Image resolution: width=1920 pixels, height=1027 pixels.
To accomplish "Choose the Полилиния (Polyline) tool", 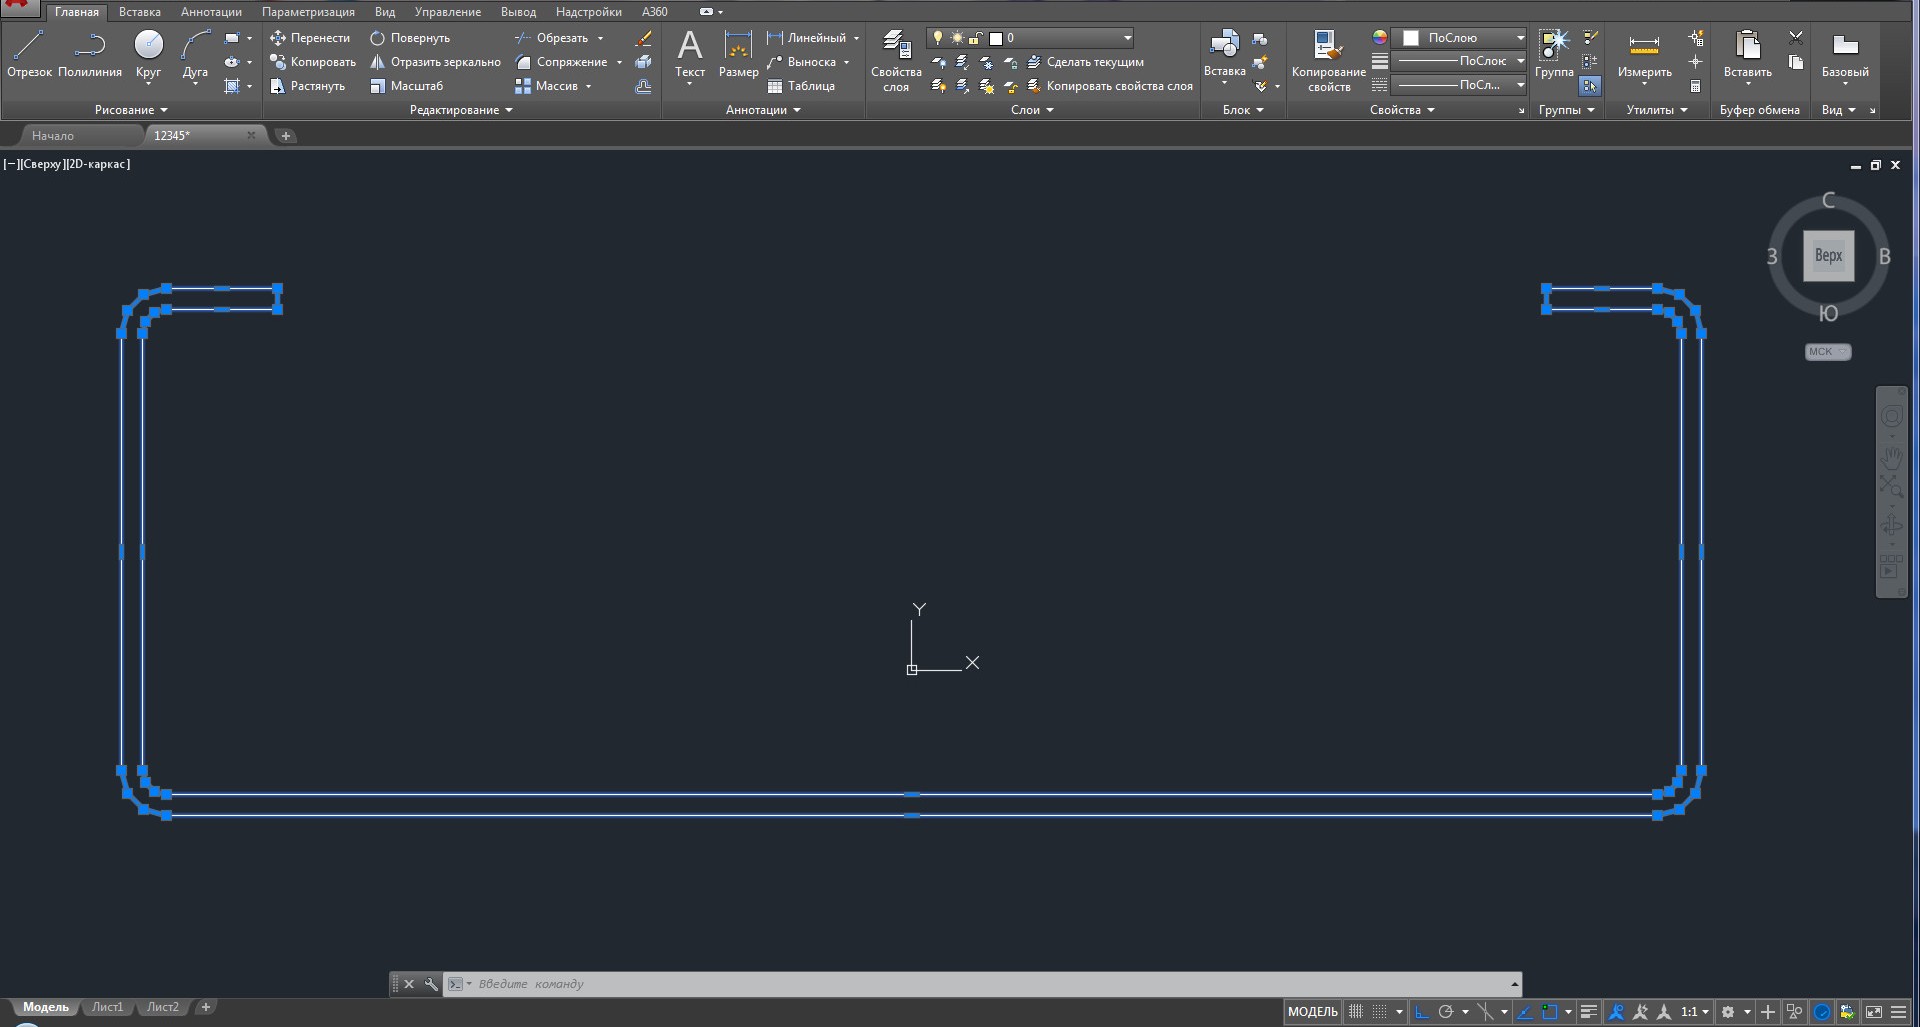I will pos(90,54).
